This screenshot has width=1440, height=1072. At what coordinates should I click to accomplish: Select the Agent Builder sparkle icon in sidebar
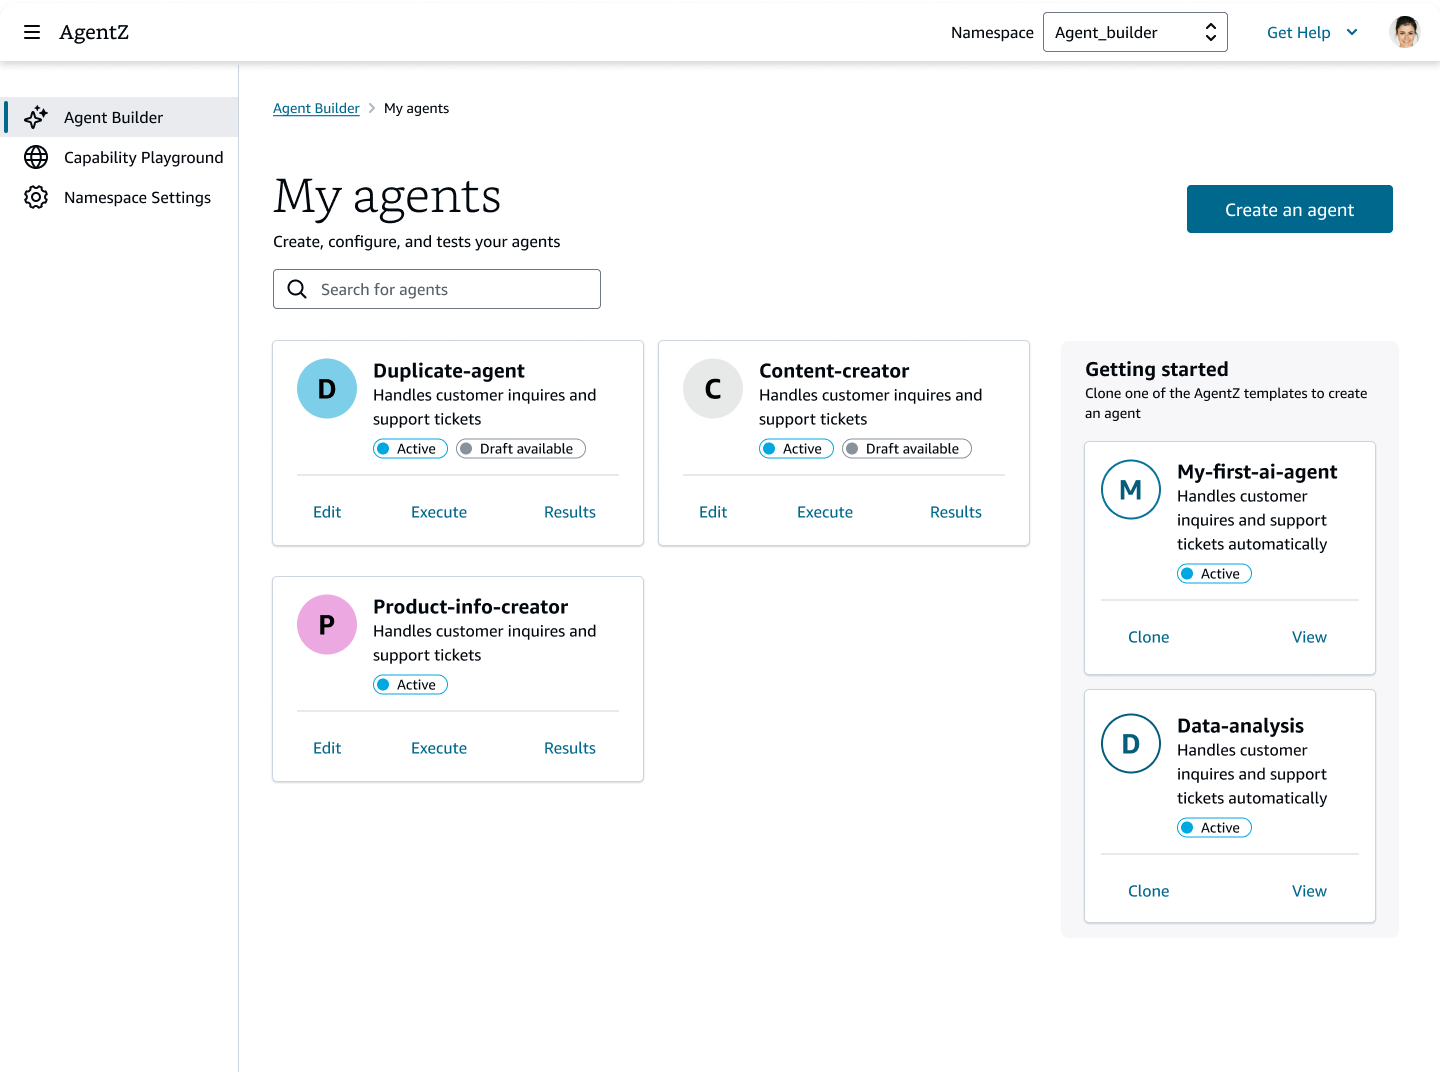point(36,117)
